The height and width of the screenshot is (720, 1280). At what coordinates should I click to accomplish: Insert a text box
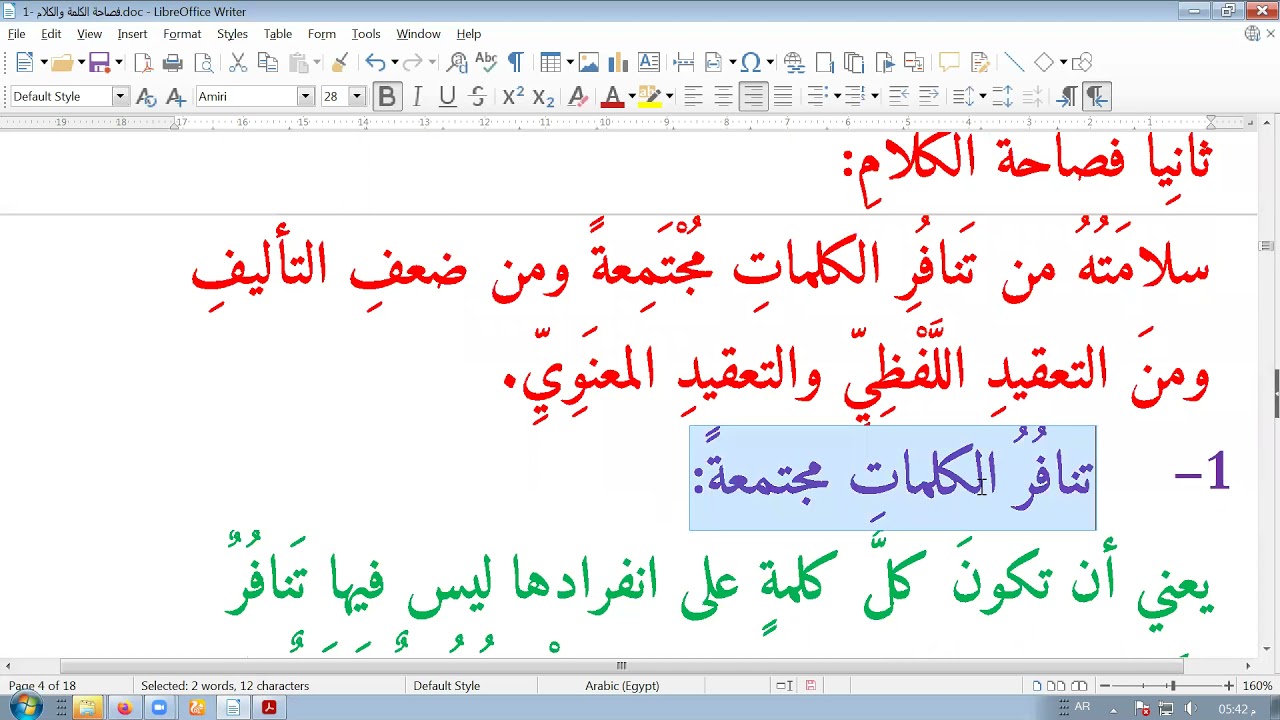tap(649, 63)
